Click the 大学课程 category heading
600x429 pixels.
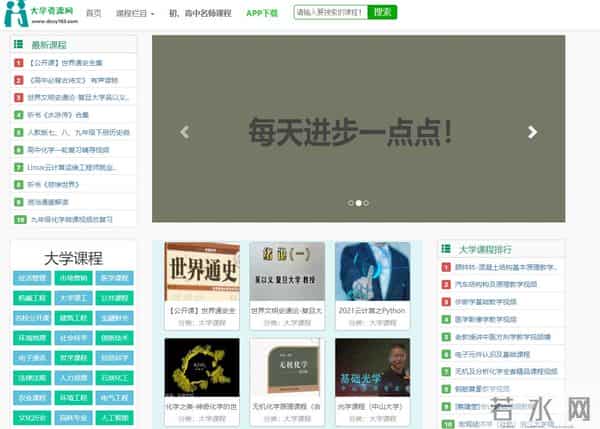73,258
